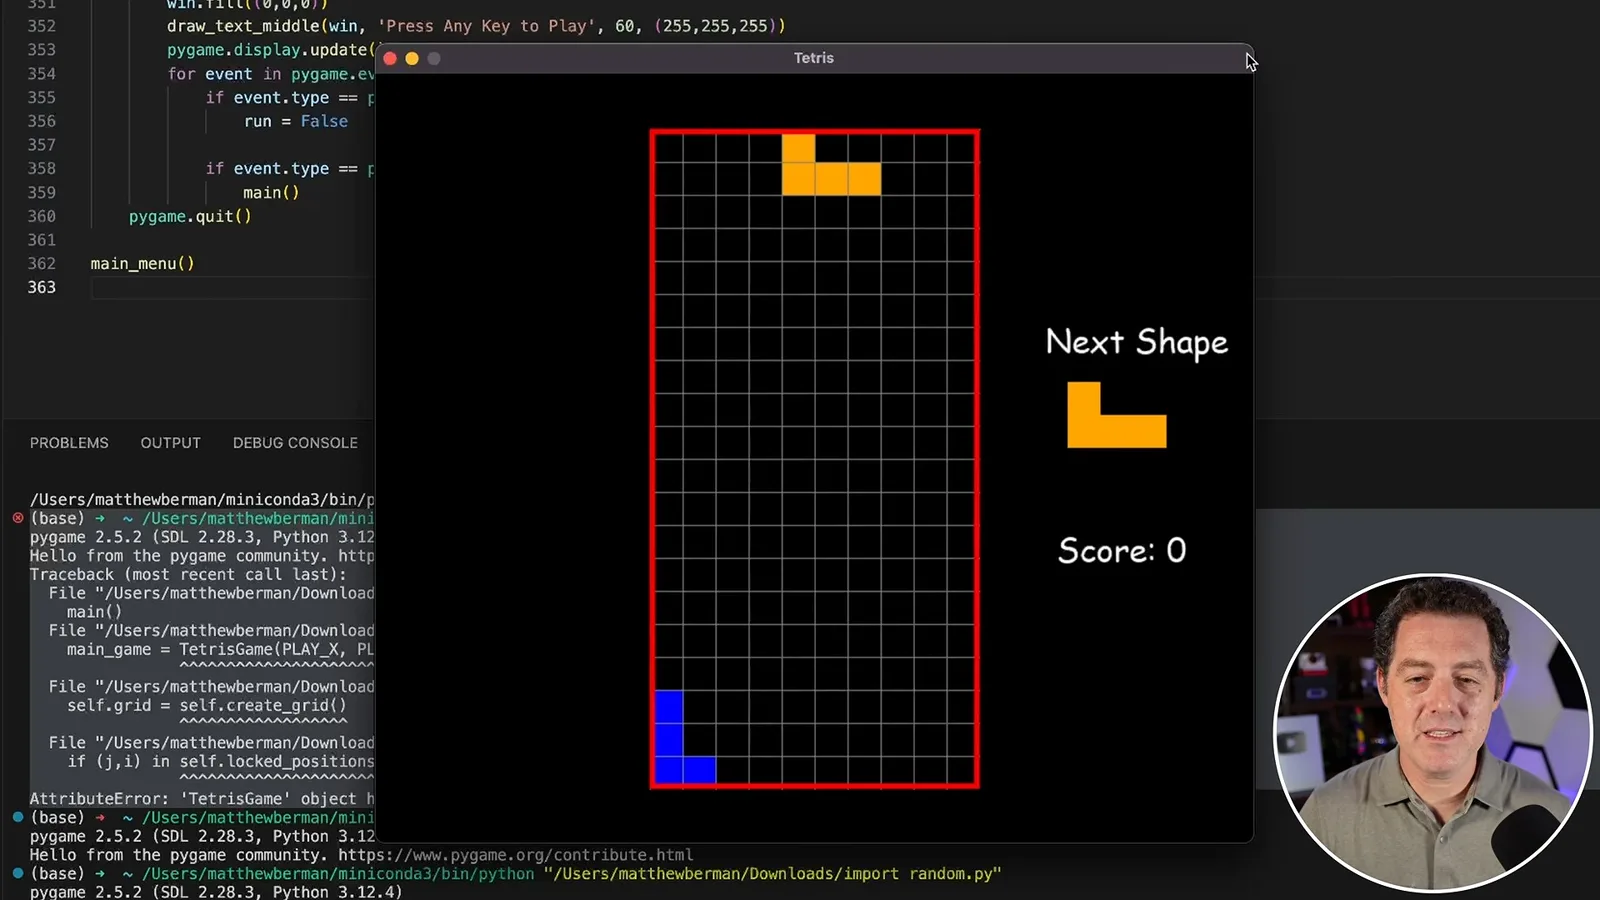The width and height of the screenshot is (1600, 900).
Task: Minimize the Tetris window with yellow button
Action: [x=412, y=59]
